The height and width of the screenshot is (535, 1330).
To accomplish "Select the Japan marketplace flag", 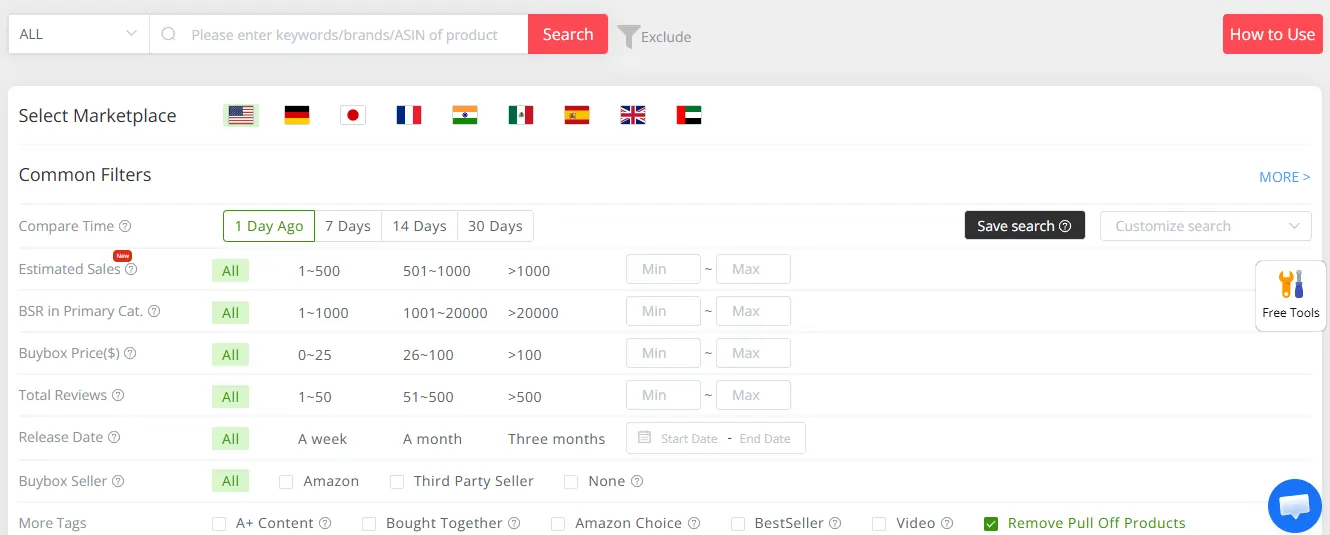I will [x=353, y=115].
